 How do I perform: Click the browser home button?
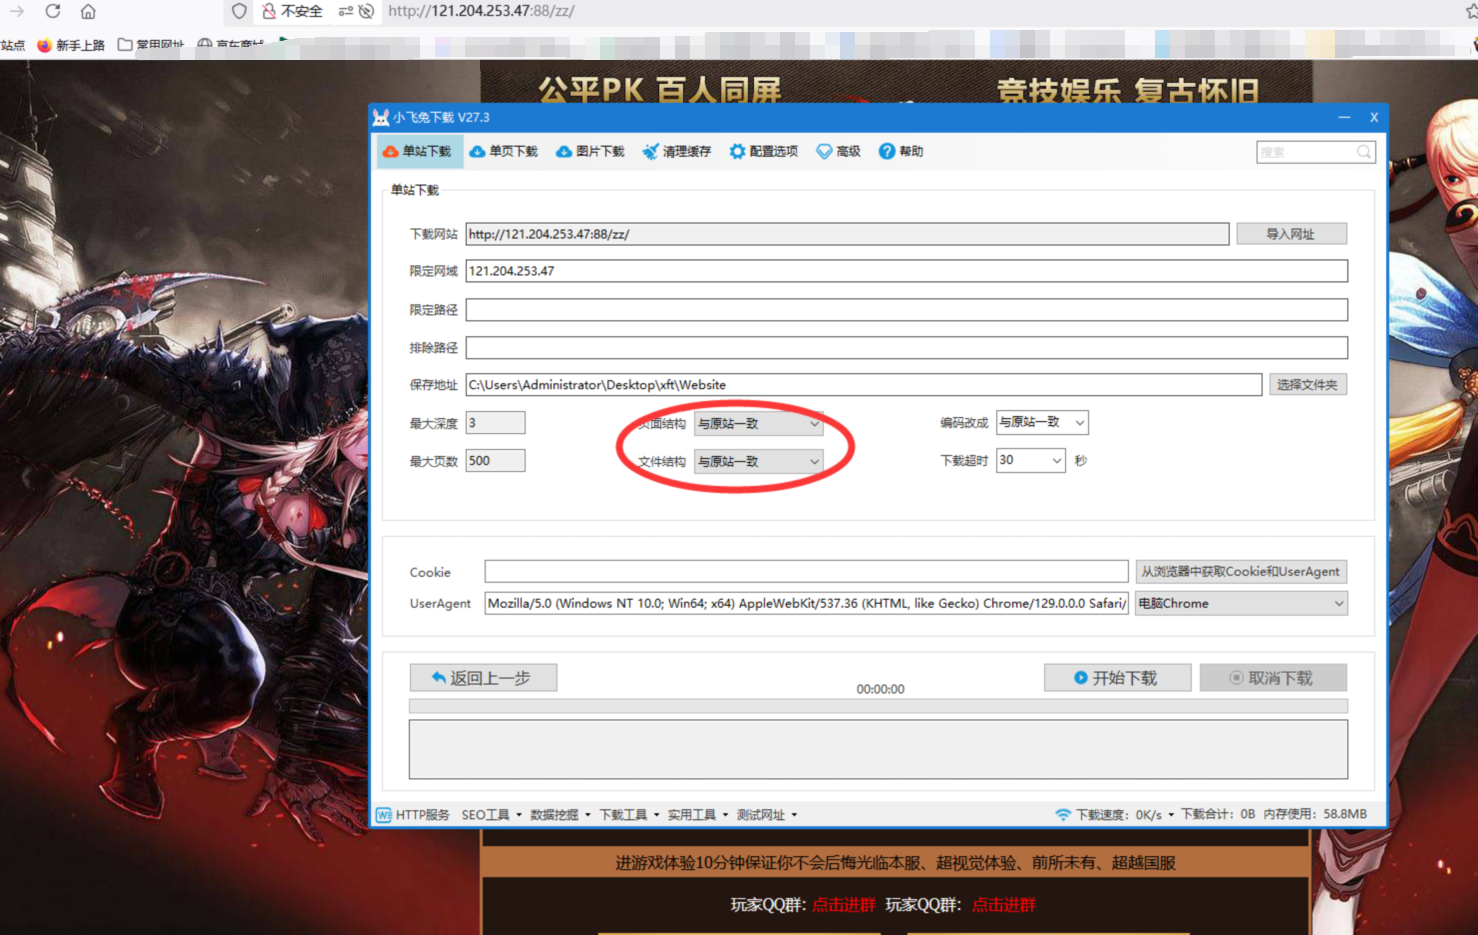tap(88, 11)
